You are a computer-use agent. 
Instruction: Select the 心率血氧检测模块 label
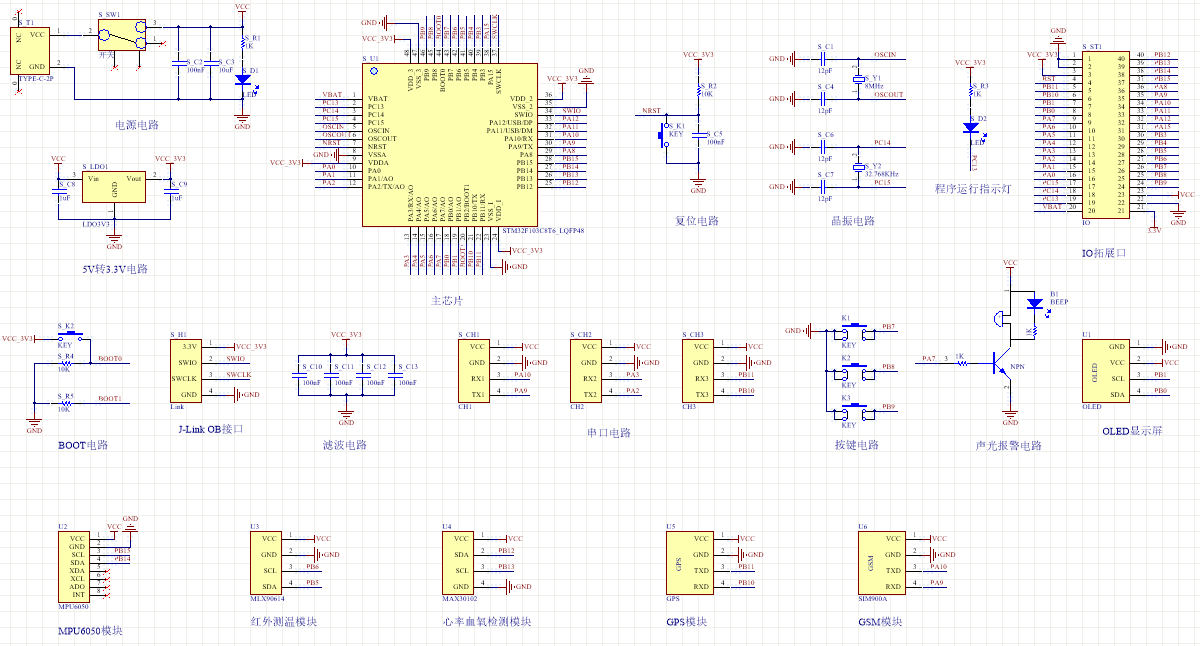pos(487,621)
